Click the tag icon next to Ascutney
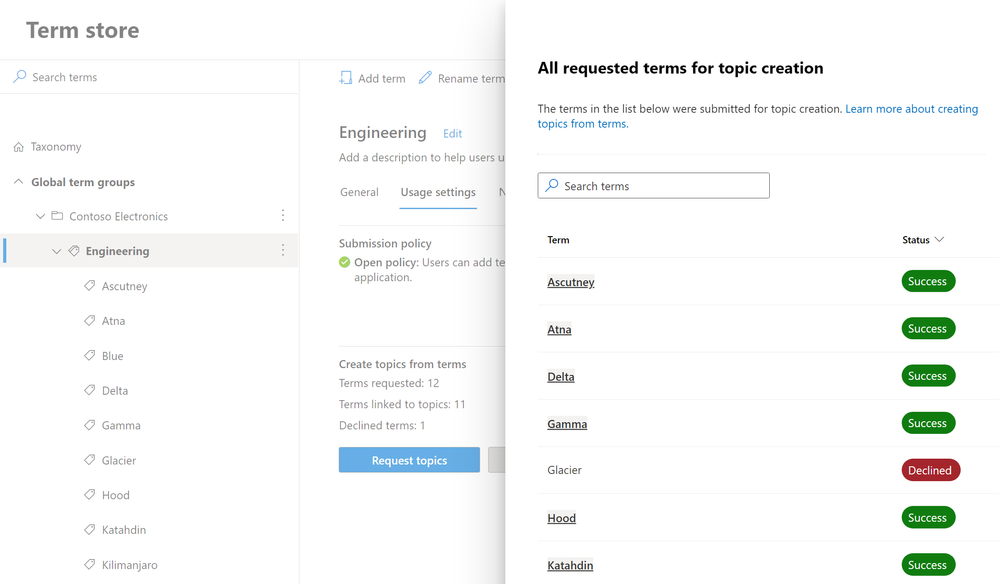 pos(89,286)
